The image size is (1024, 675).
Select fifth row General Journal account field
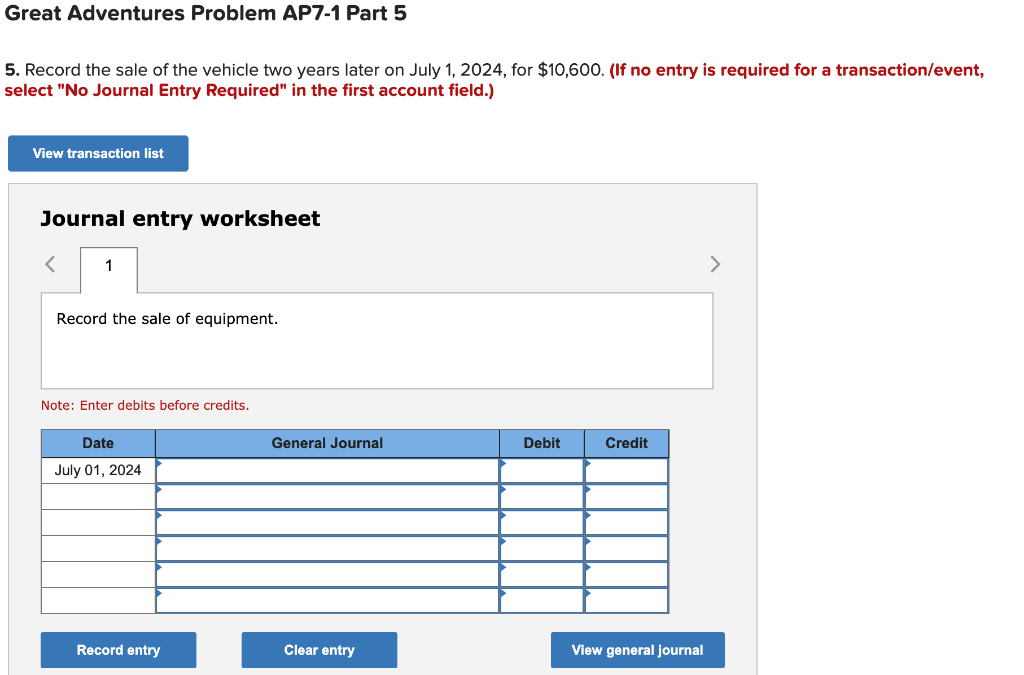click(327, 575)
